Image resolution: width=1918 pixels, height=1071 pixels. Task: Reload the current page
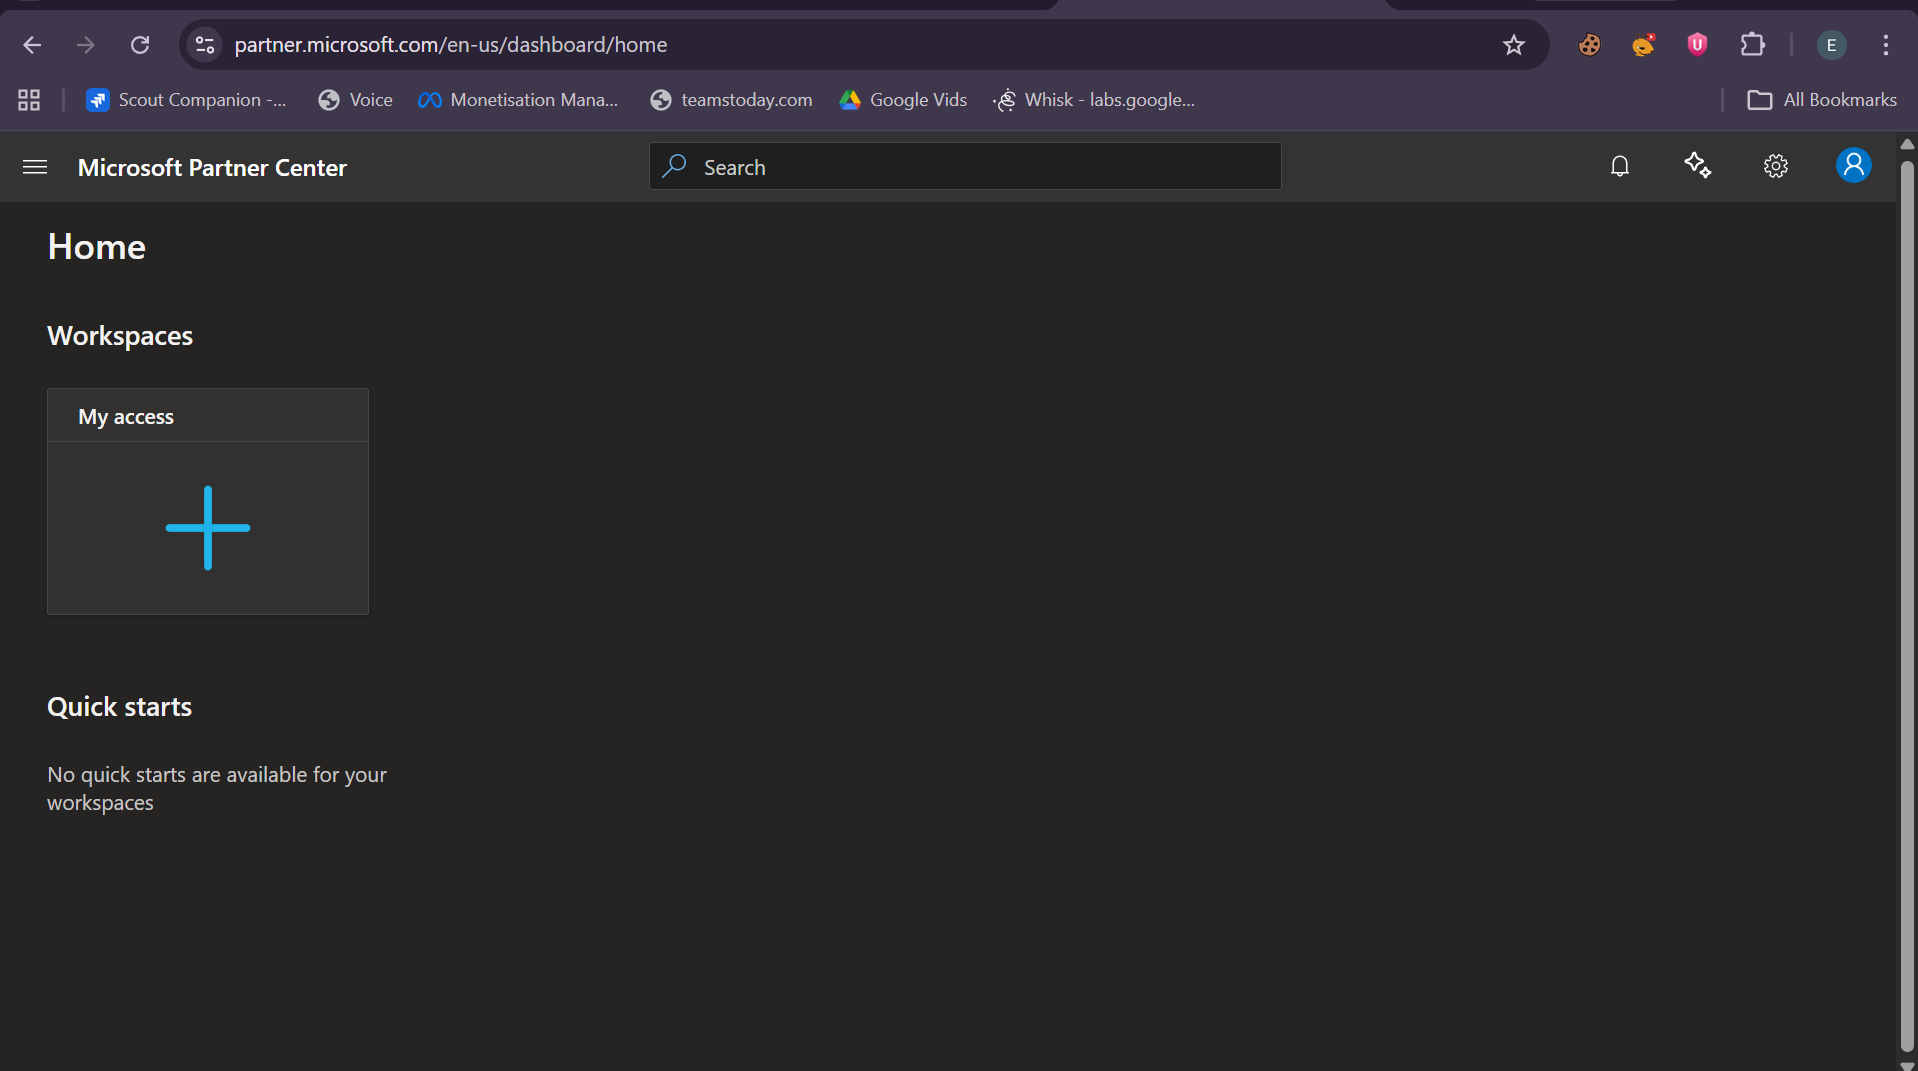pyautogui.click(x=140, y=45)
